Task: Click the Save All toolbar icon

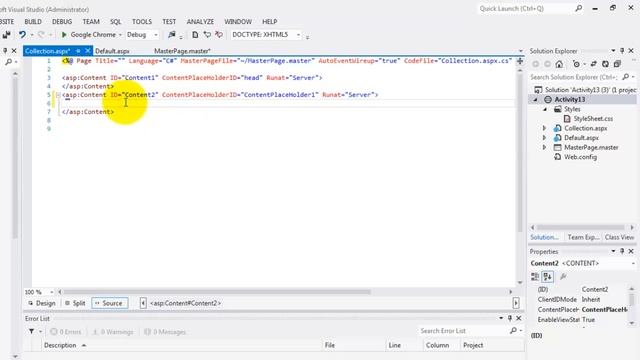Action: point(7,35)
